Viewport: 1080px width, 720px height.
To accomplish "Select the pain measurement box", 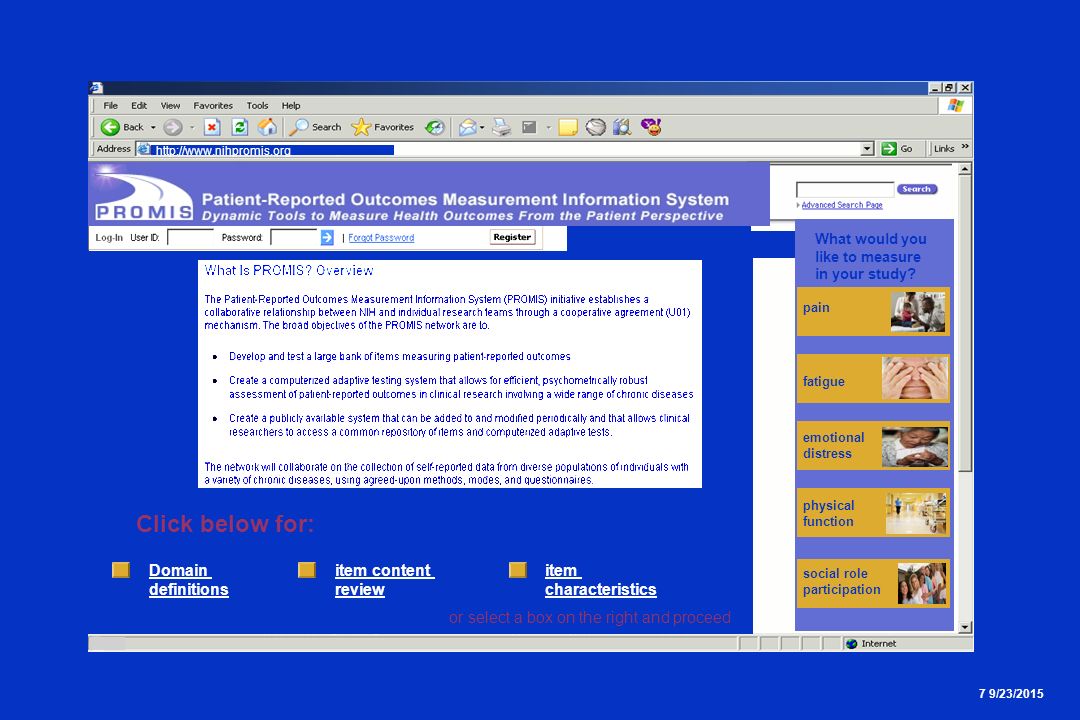I will (x=873, y=311).
